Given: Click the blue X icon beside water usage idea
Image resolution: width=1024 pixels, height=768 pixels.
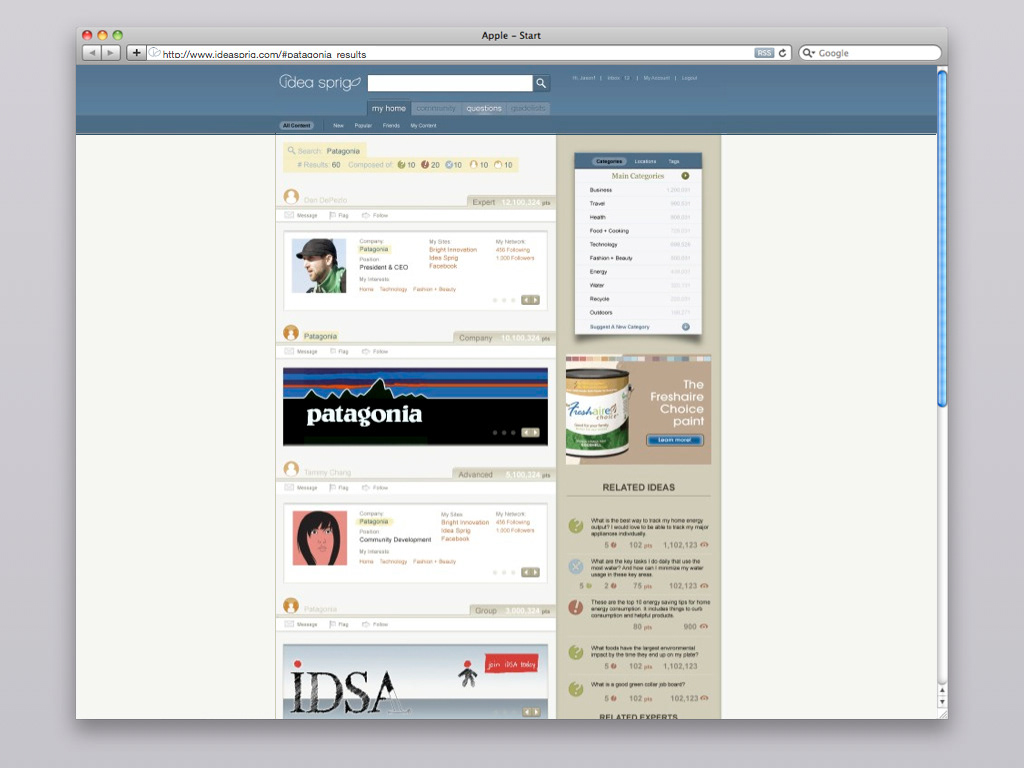Looking at the screenshot, I should pyautogui.click(x=575, y=566).
